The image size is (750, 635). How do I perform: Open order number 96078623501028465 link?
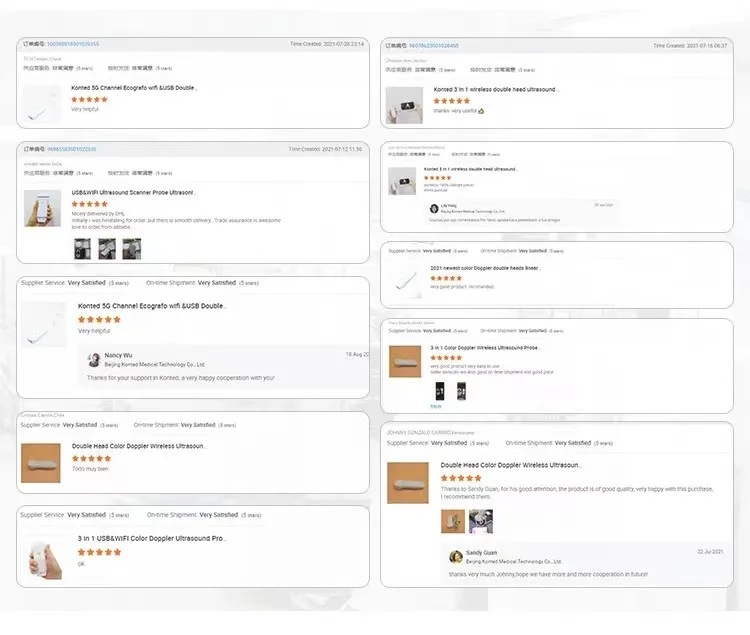coord(435,46)
